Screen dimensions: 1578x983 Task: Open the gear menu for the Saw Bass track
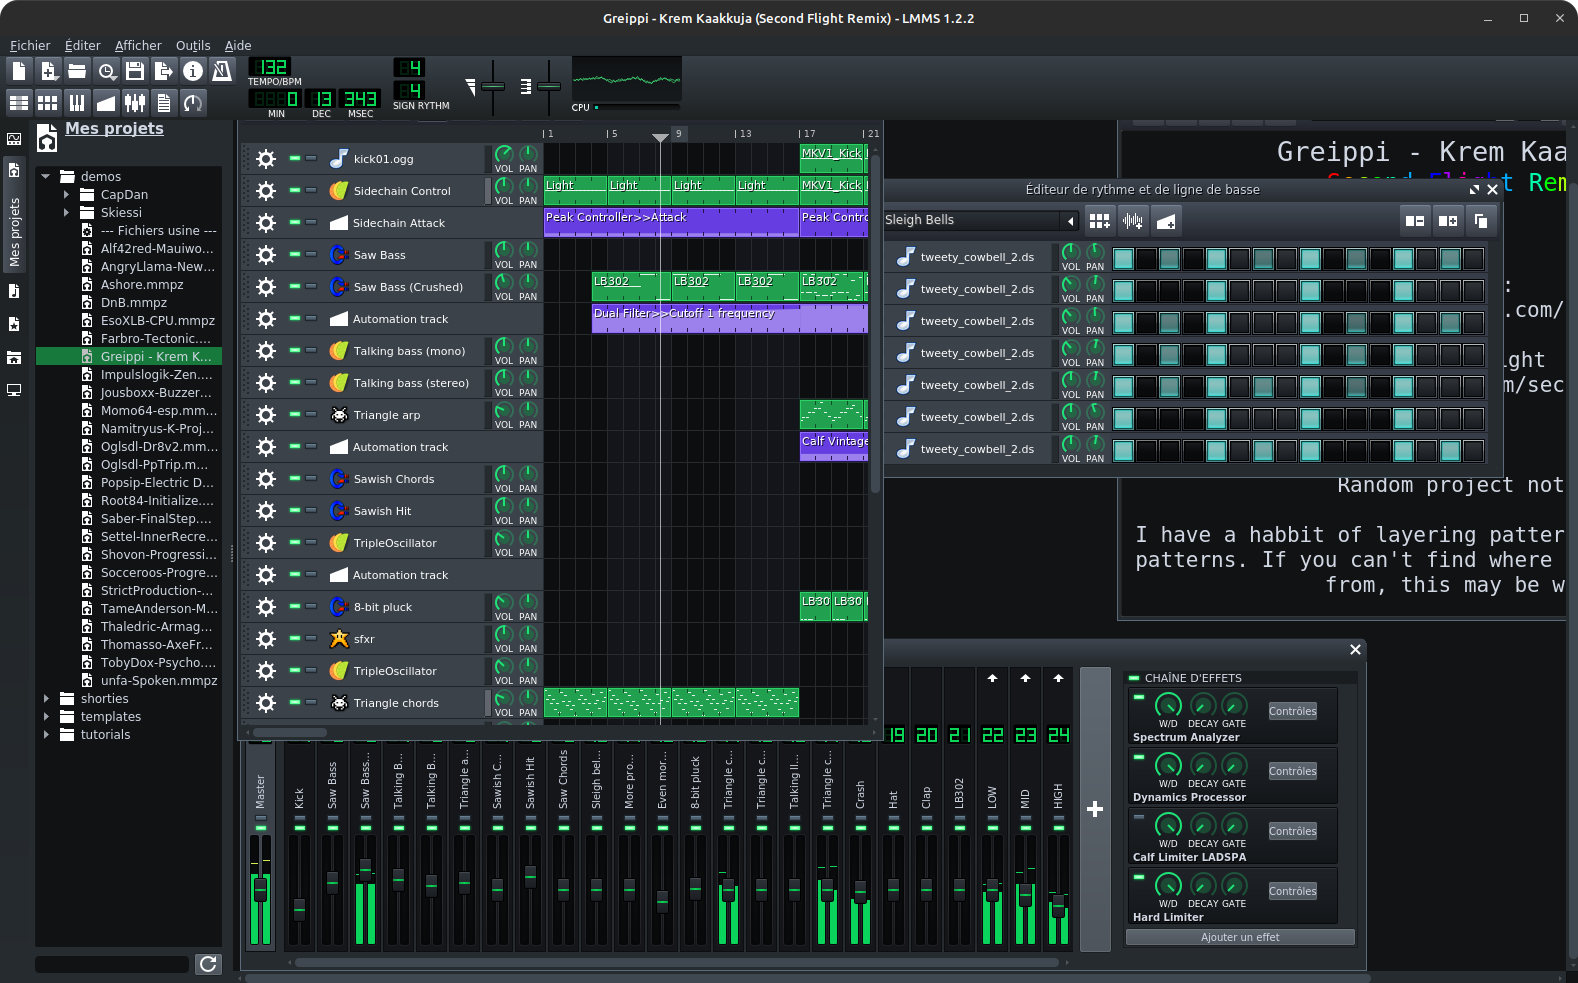pyautogui.click(x=265, y=255)
